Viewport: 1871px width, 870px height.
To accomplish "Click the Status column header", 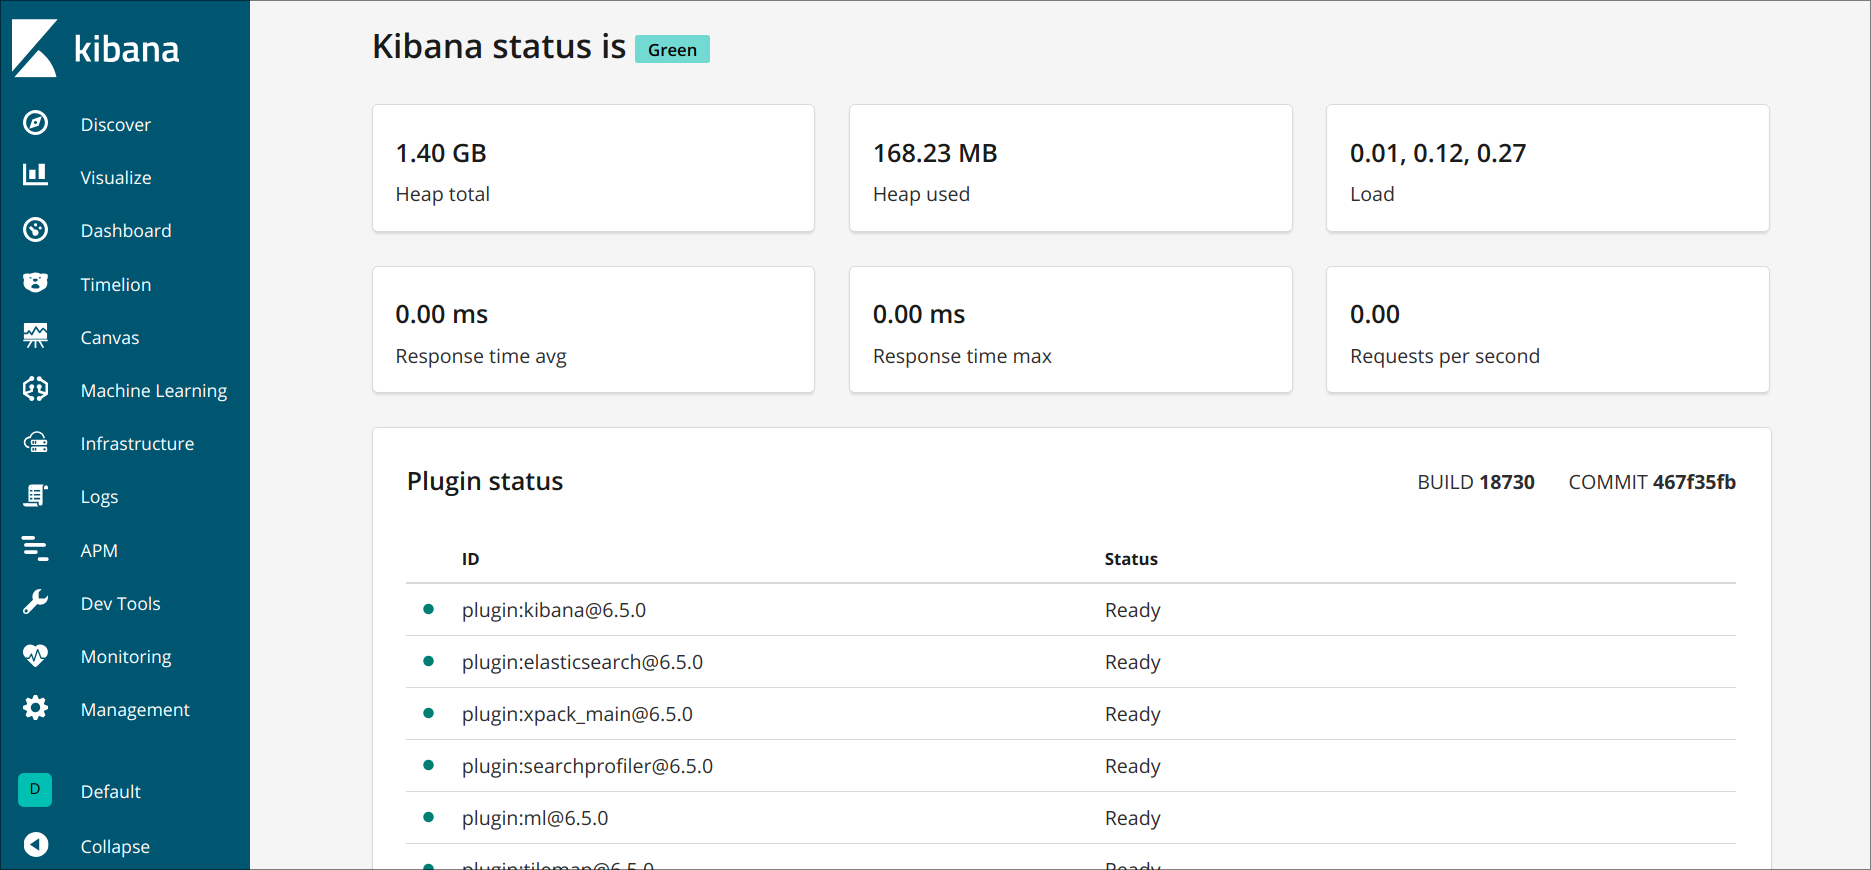I will (1131, 559).
